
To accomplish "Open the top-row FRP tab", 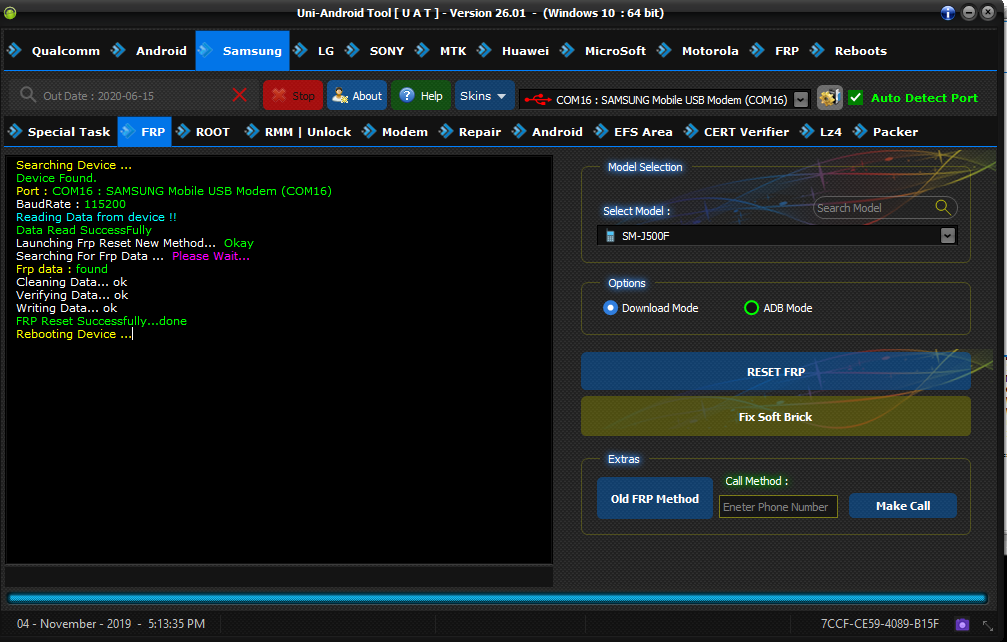I will (x=775, y=51).
